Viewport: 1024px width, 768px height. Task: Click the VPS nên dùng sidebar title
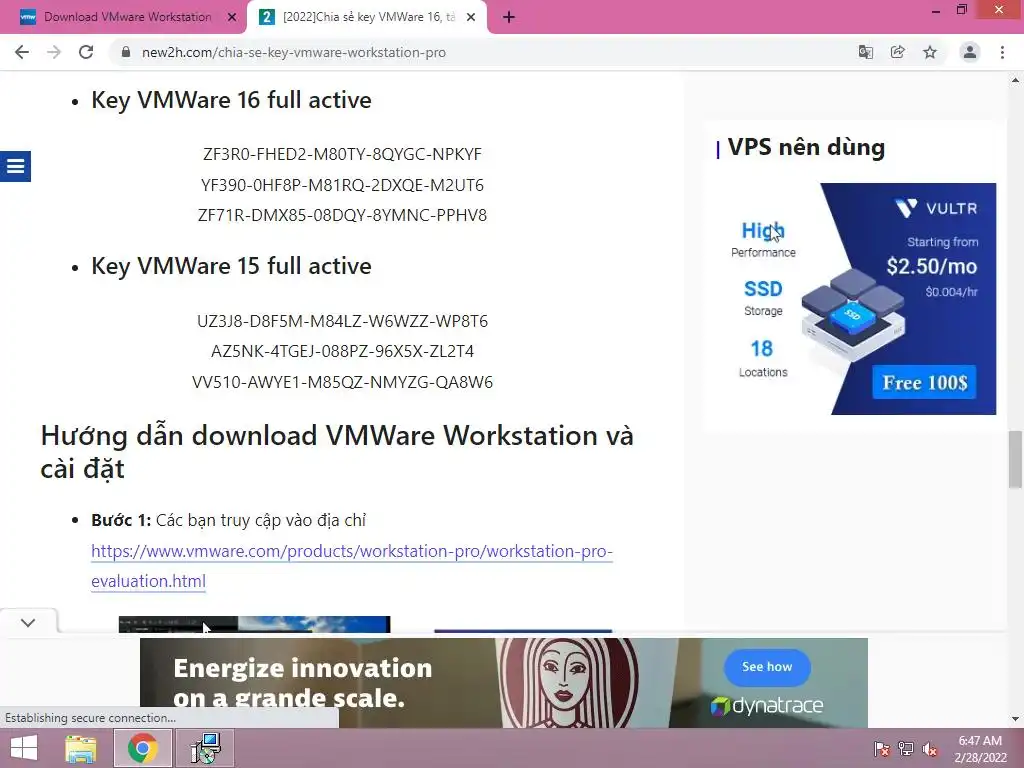806,147
